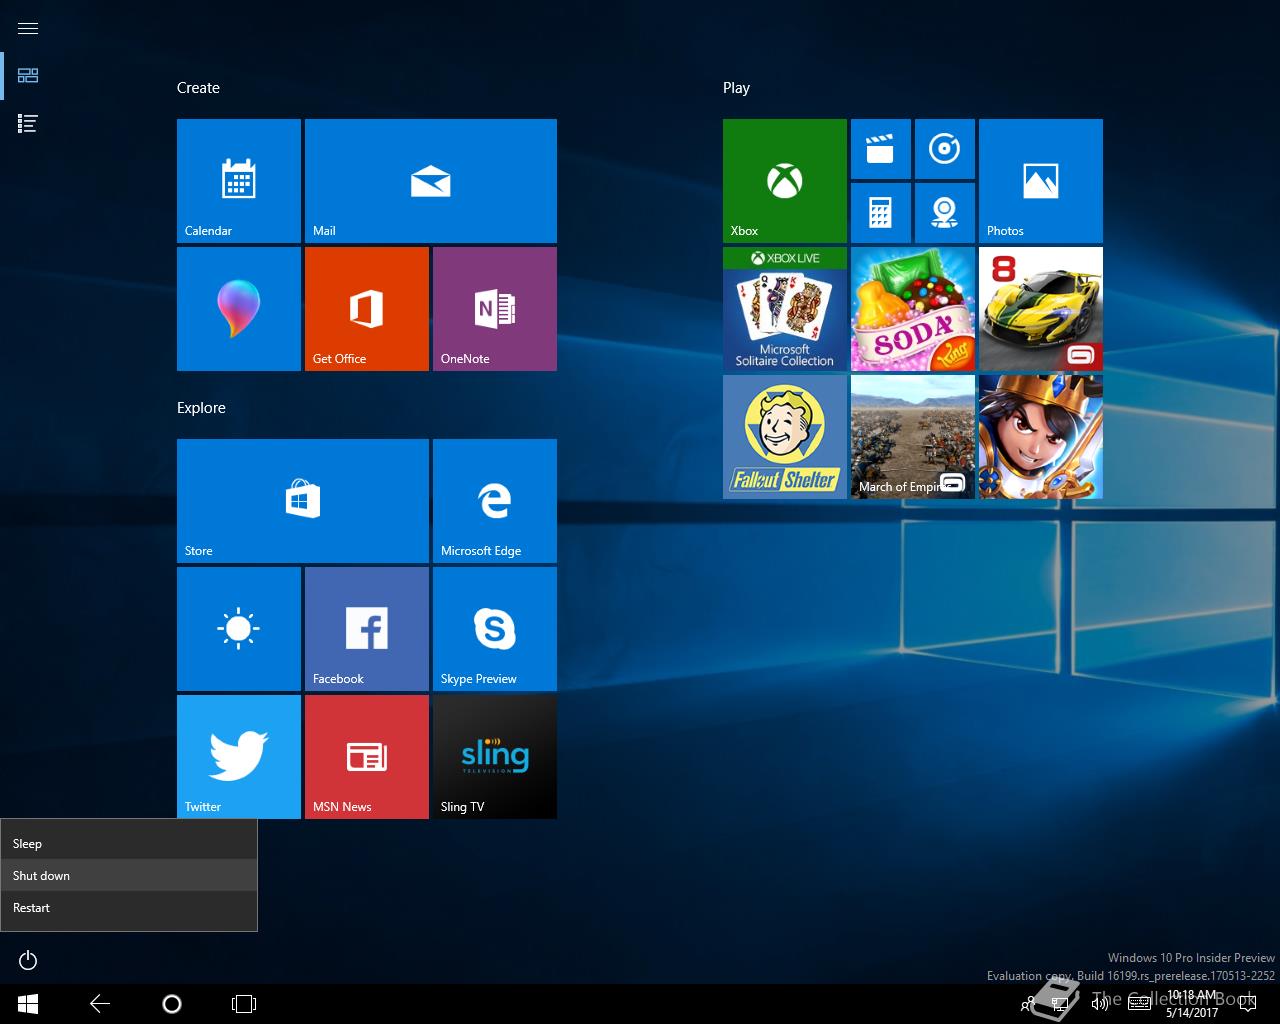Image resolution: width=1280 pixels, height=1024 pixels.
Task: Open the Calendar tile
Action: [x=239, y=181]
